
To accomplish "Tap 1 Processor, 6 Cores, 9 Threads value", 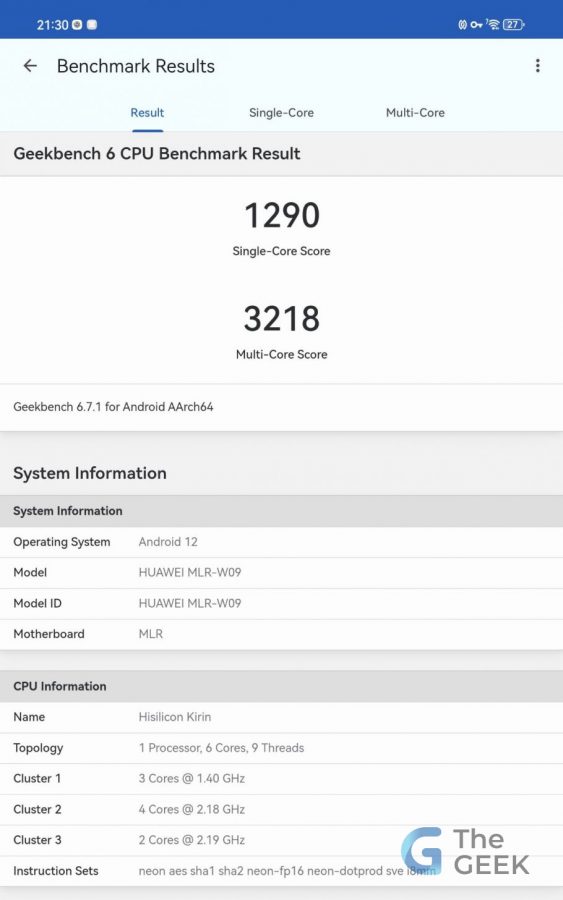I will click(222, 748).
